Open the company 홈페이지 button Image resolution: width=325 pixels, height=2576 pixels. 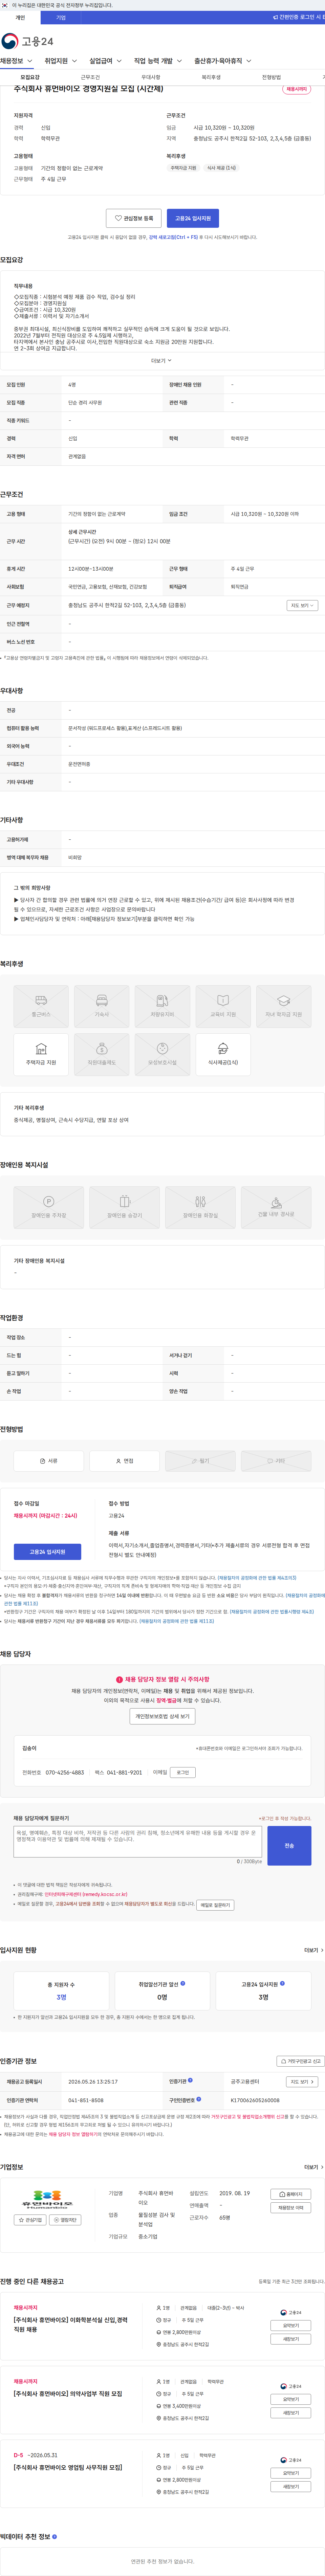(291, 2194)
